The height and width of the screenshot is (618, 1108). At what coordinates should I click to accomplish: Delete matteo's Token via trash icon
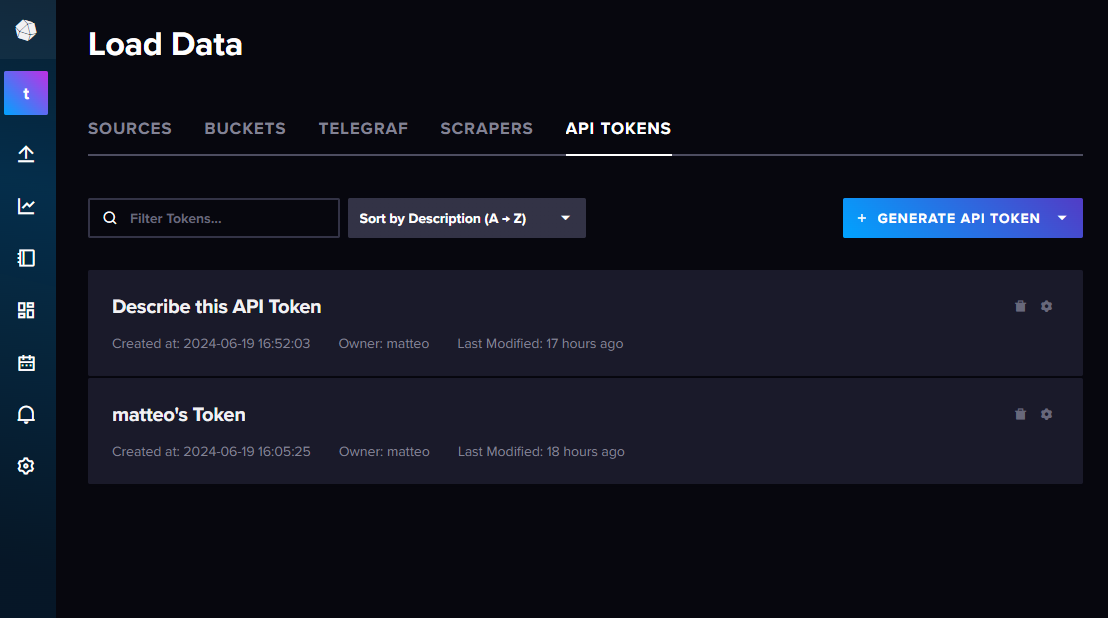[1020, 414]
